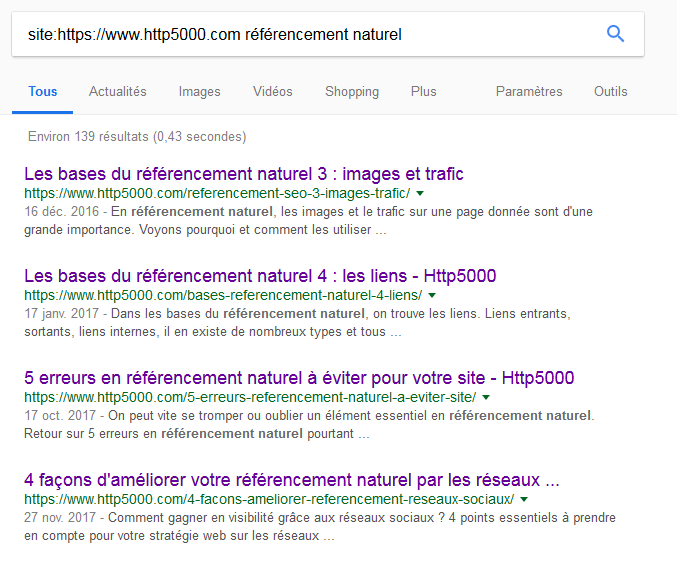Open '4 façons d'améliorer votre référencement' result

292,480
